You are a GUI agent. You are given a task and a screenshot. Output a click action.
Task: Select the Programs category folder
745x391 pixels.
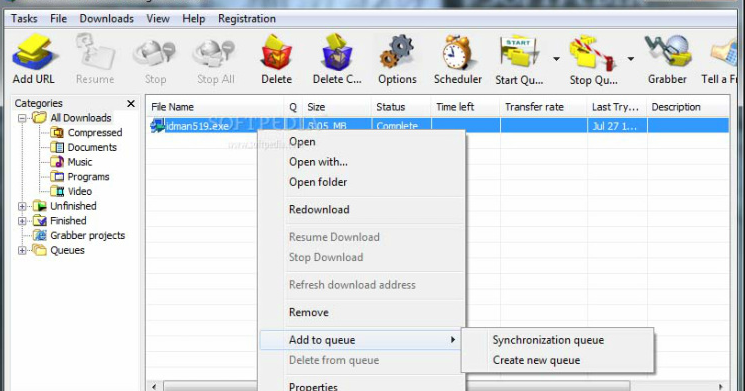(79, 177)
